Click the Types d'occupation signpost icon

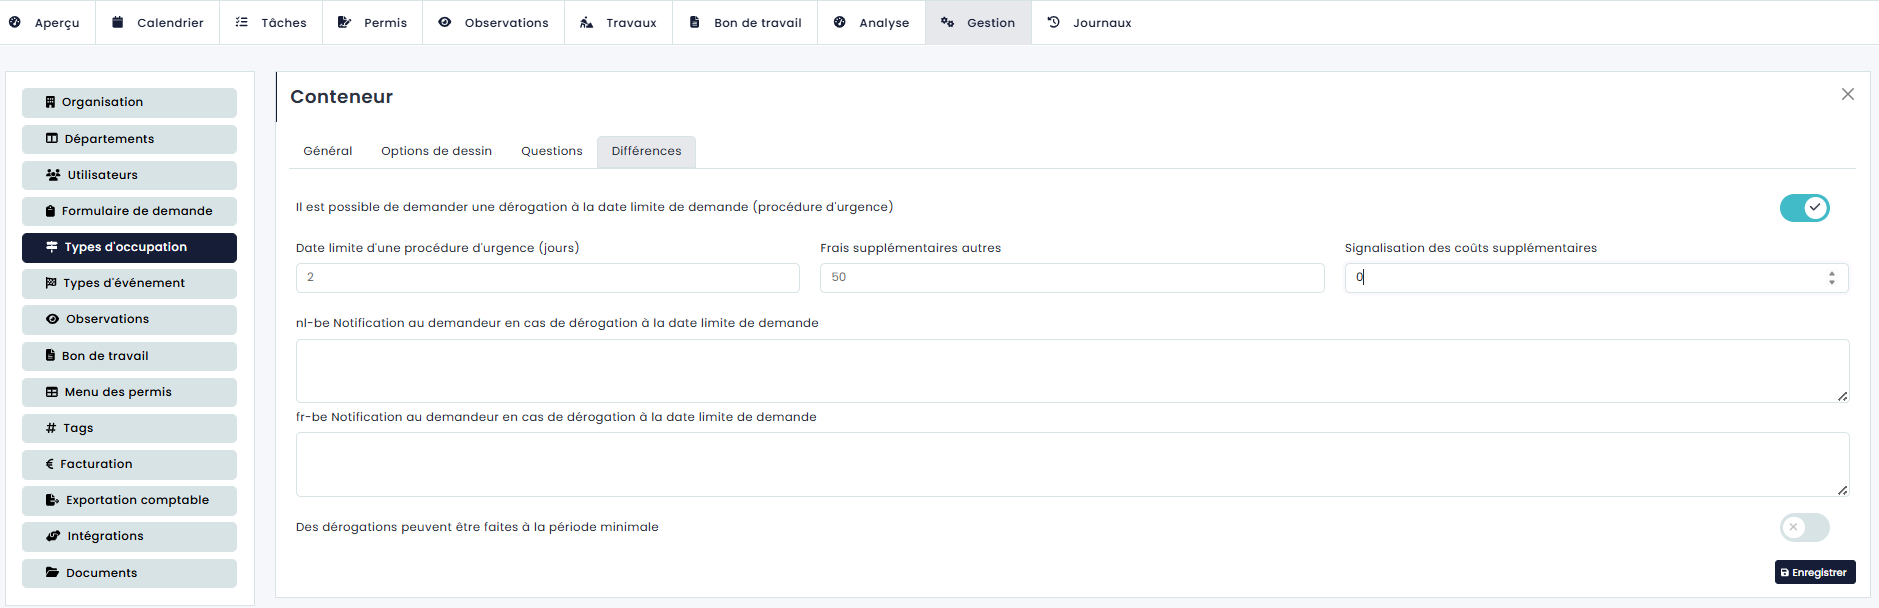tap(52, 247)
